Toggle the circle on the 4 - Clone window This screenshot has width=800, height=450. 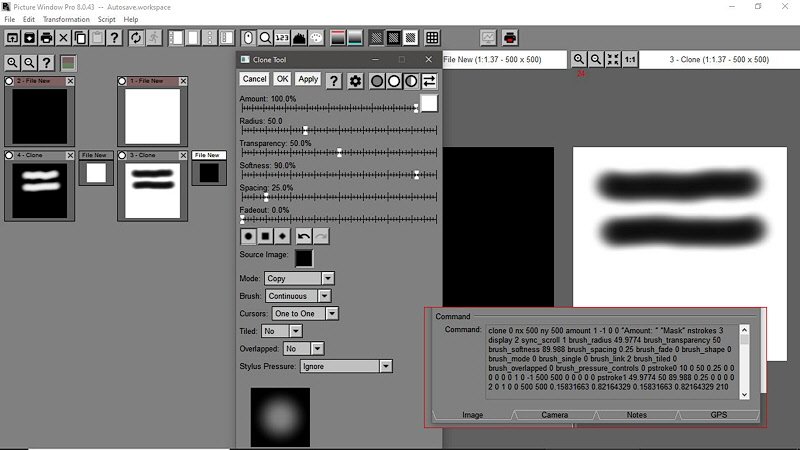click(10, 155)
